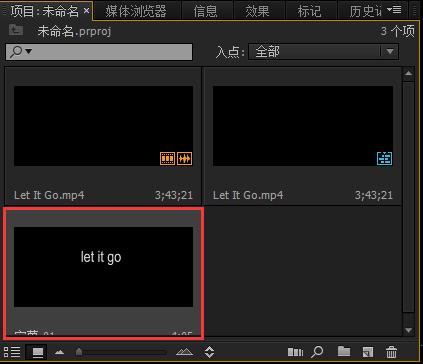Create a new bin folder
Viewport: 423px width, 364px height.
tap(344, 351)
